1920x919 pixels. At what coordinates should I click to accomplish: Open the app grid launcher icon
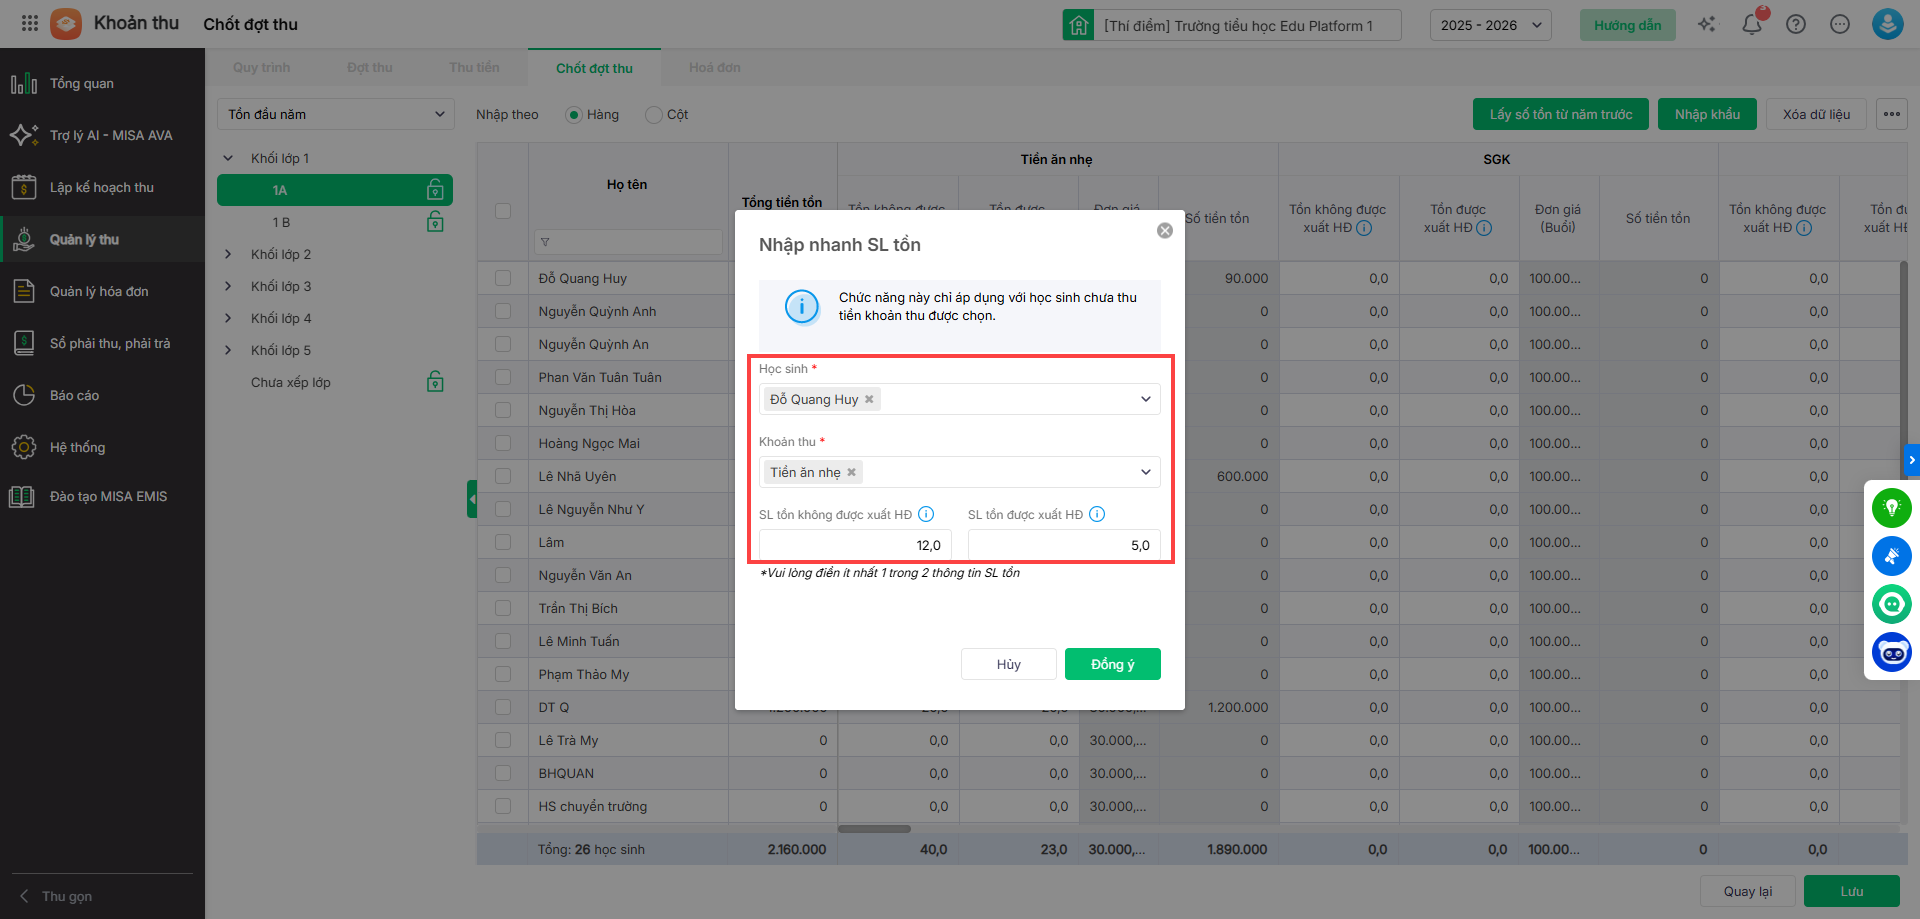tap(29, 23)
